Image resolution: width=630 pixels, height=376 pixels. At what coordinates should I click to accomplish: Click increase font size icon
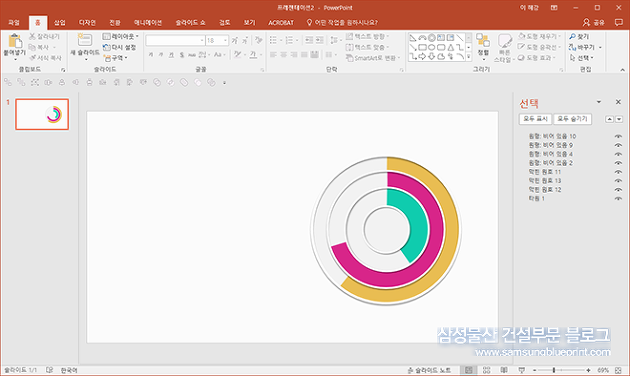coord(235,40)
